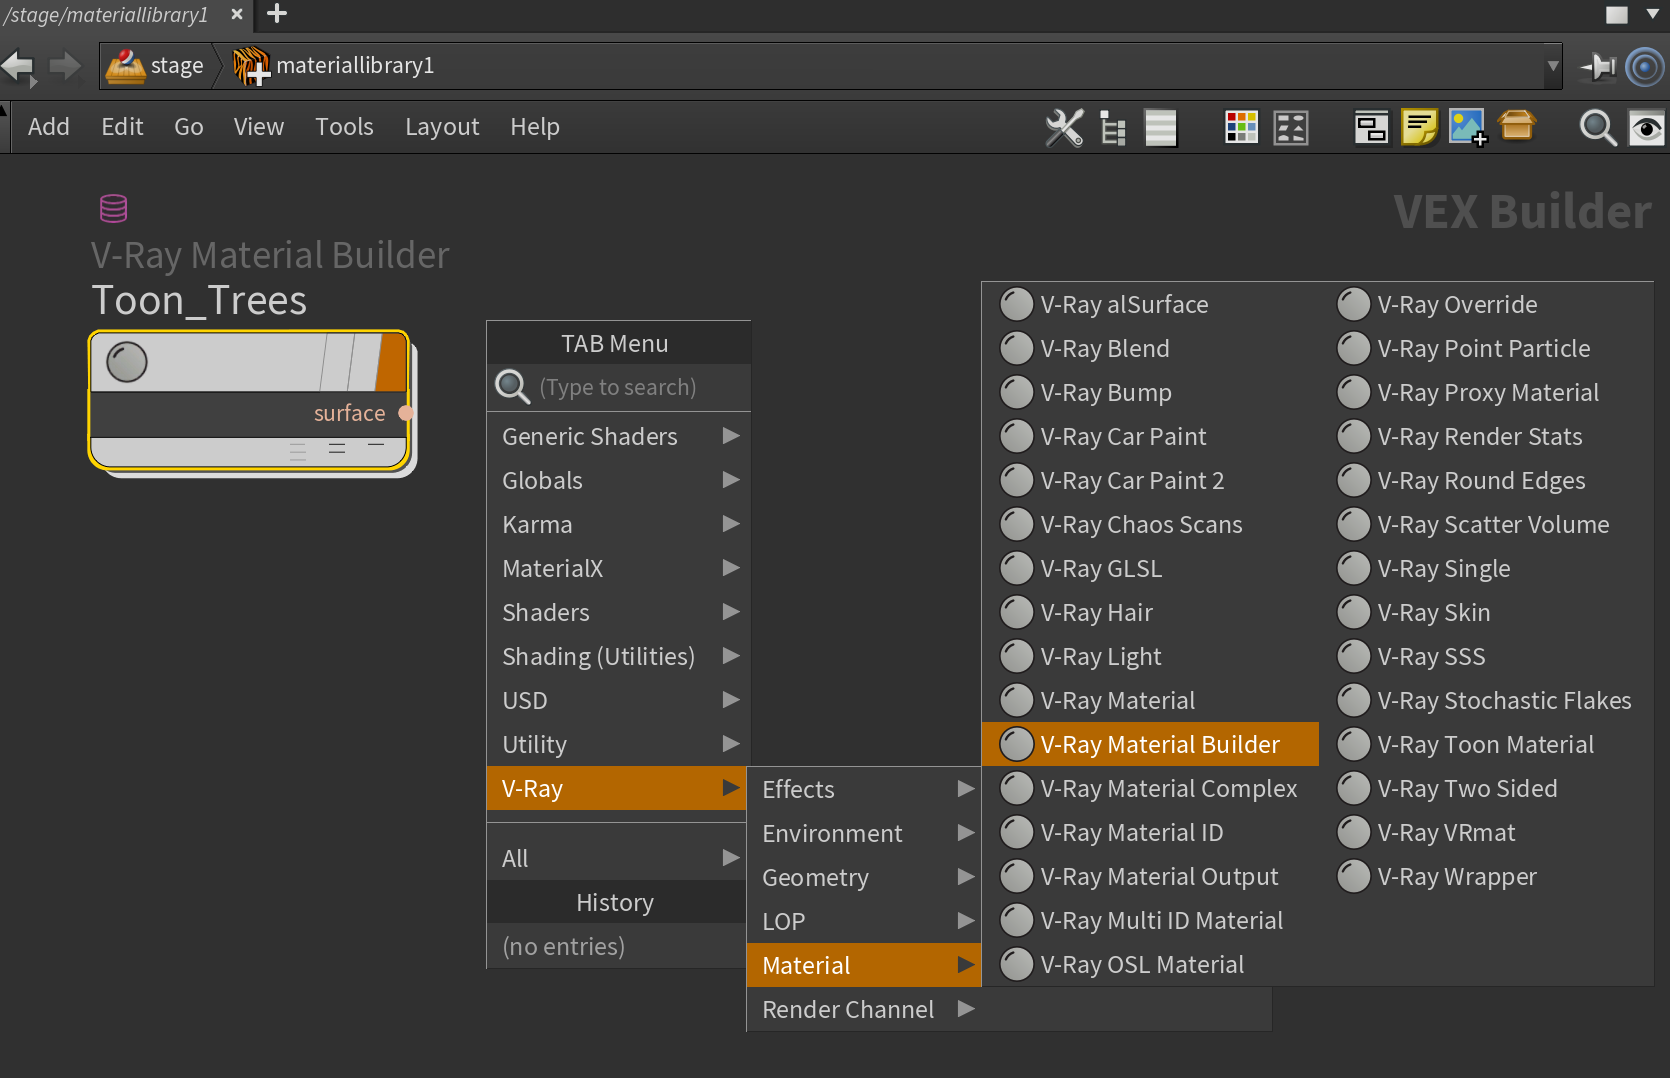The width and height of the screenshot is (1670, 1078).
Task: Click the surface output connector dot
Action: coord(405,413)
